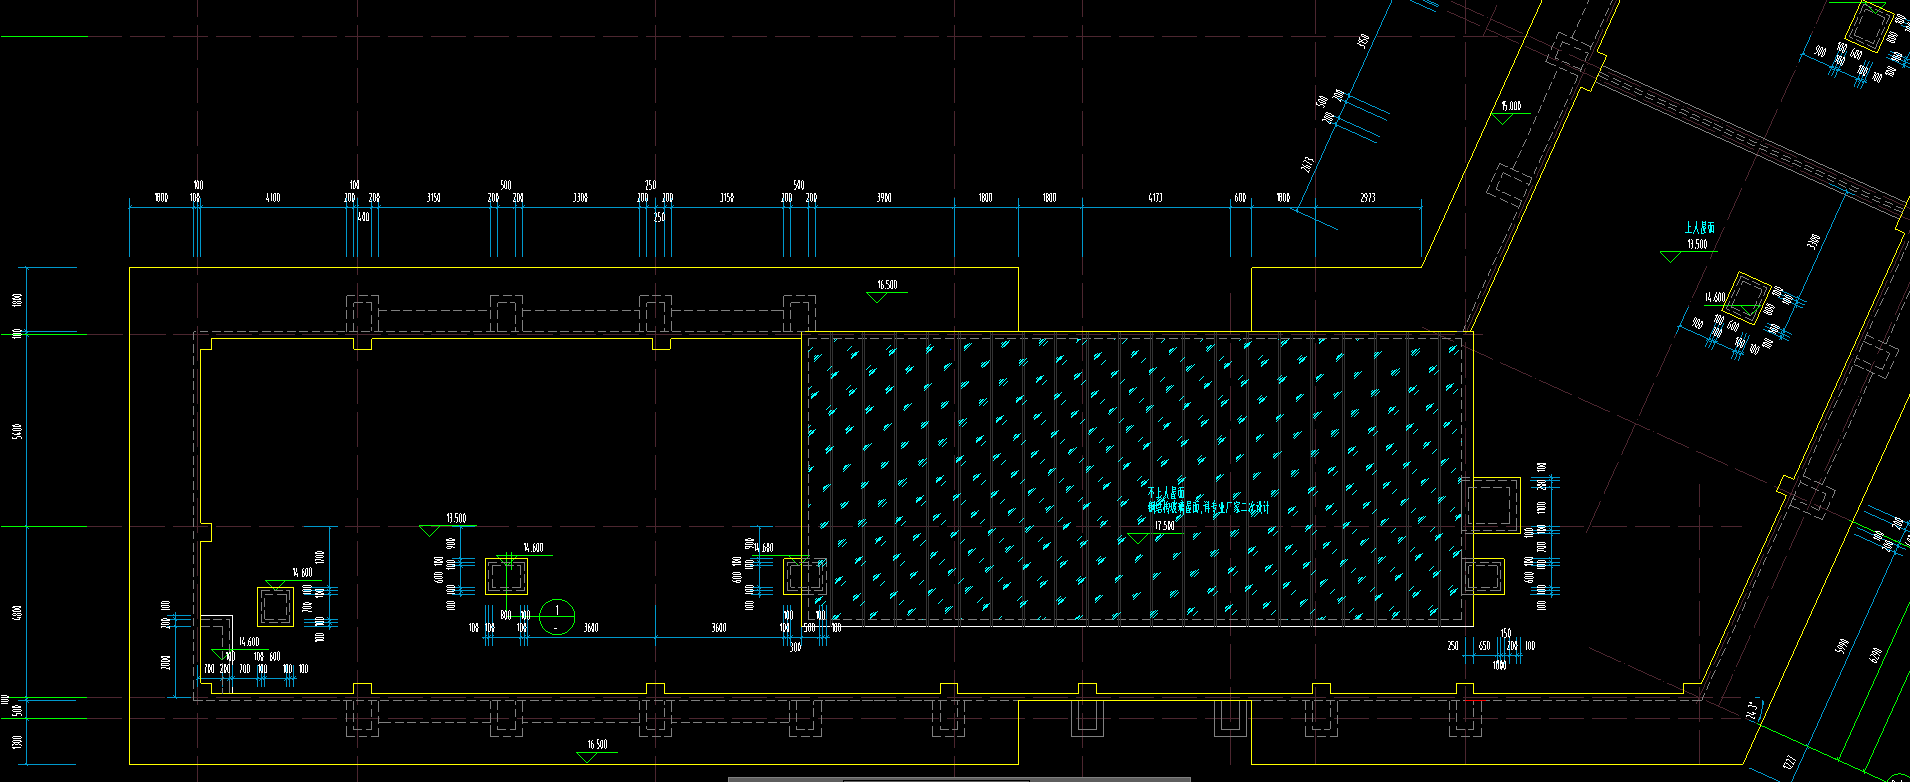1910x782 pixels.
Task: Click the cyan 上人屋面 label
Action: click(x=1700, y=229)
